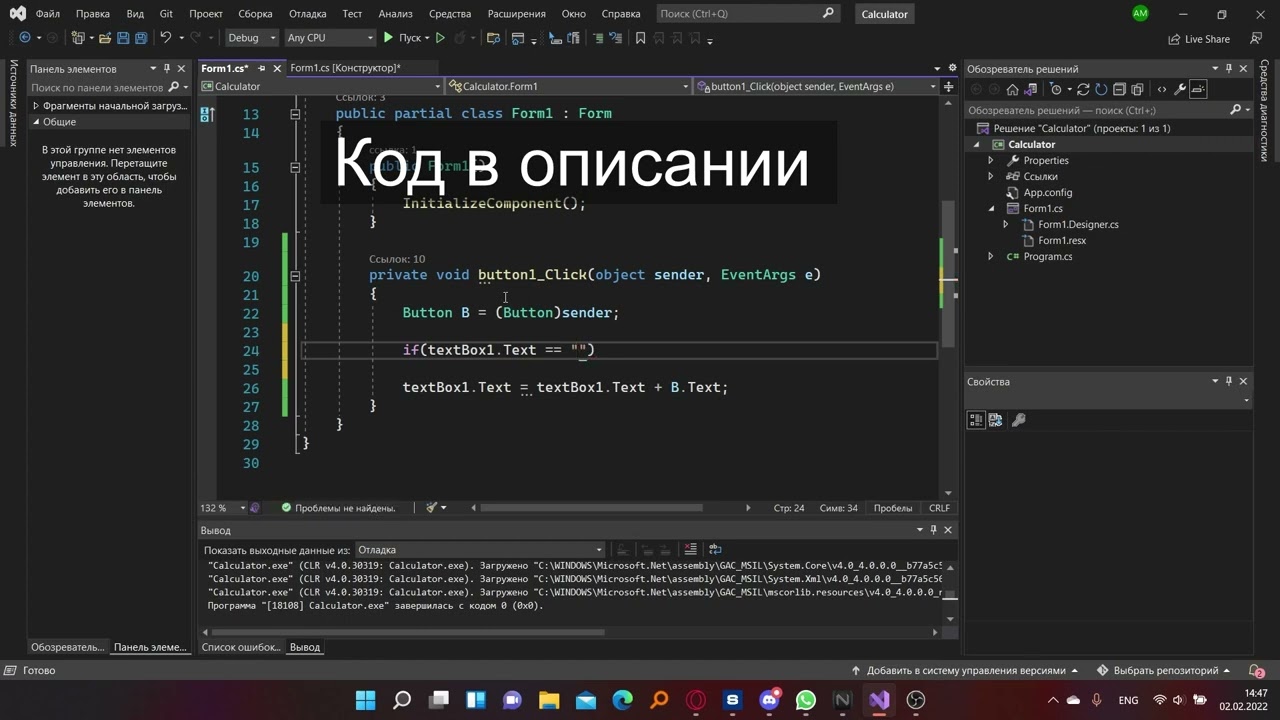Click Home icon in Solution Explorer toolbar
This screenshot has height=720, width=1280.
click(x=1012, y=90)
